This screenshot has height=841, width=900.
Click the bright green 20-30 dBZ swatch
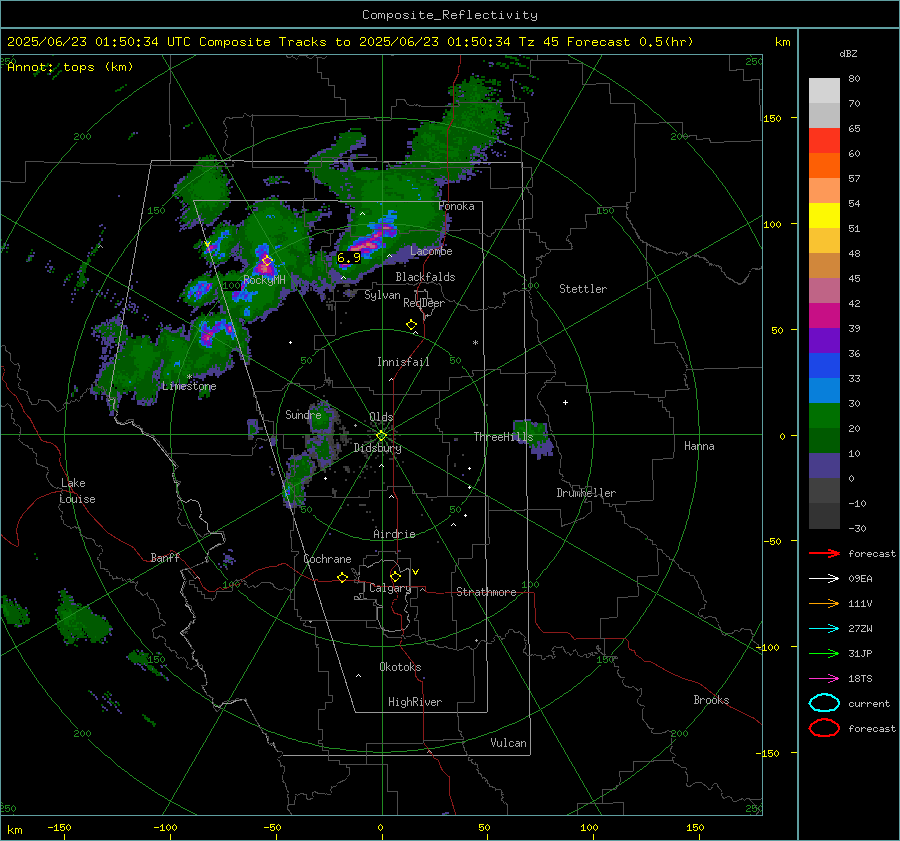(x=824, y=416)
